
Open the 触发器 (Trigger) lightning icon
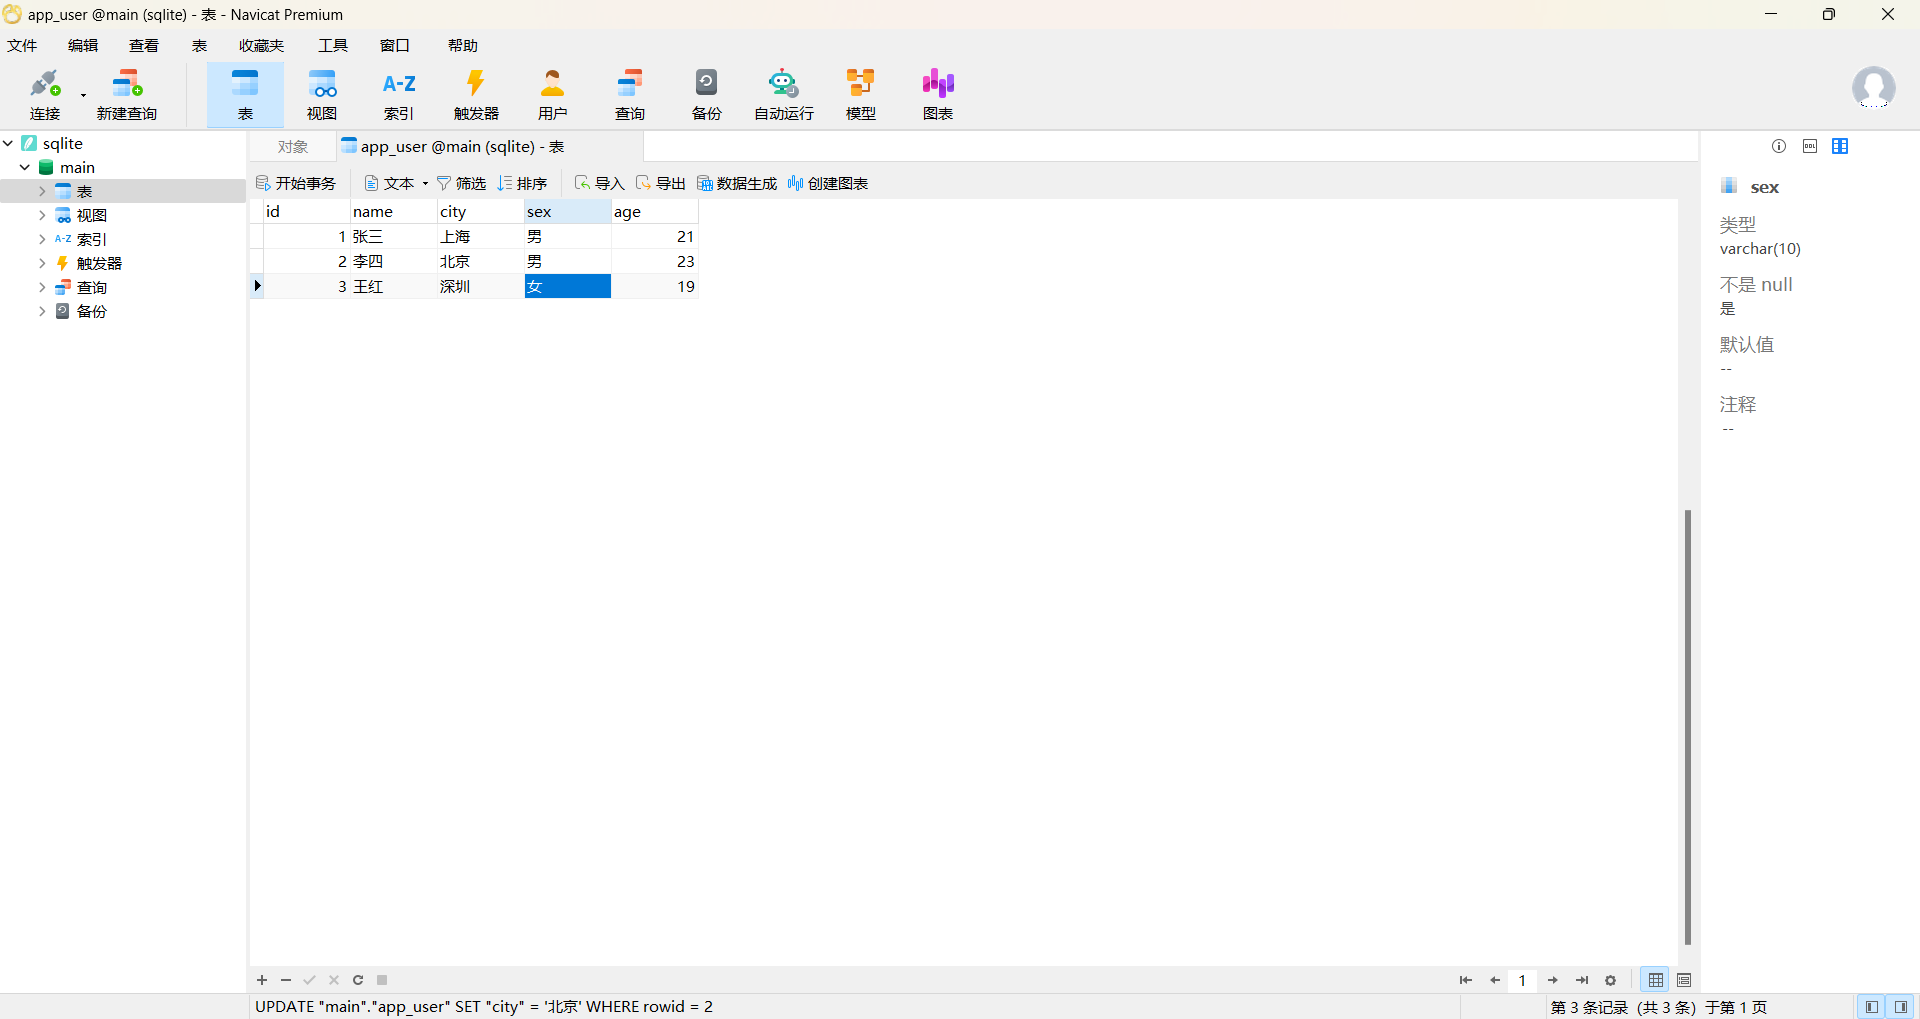click(476, 95)
